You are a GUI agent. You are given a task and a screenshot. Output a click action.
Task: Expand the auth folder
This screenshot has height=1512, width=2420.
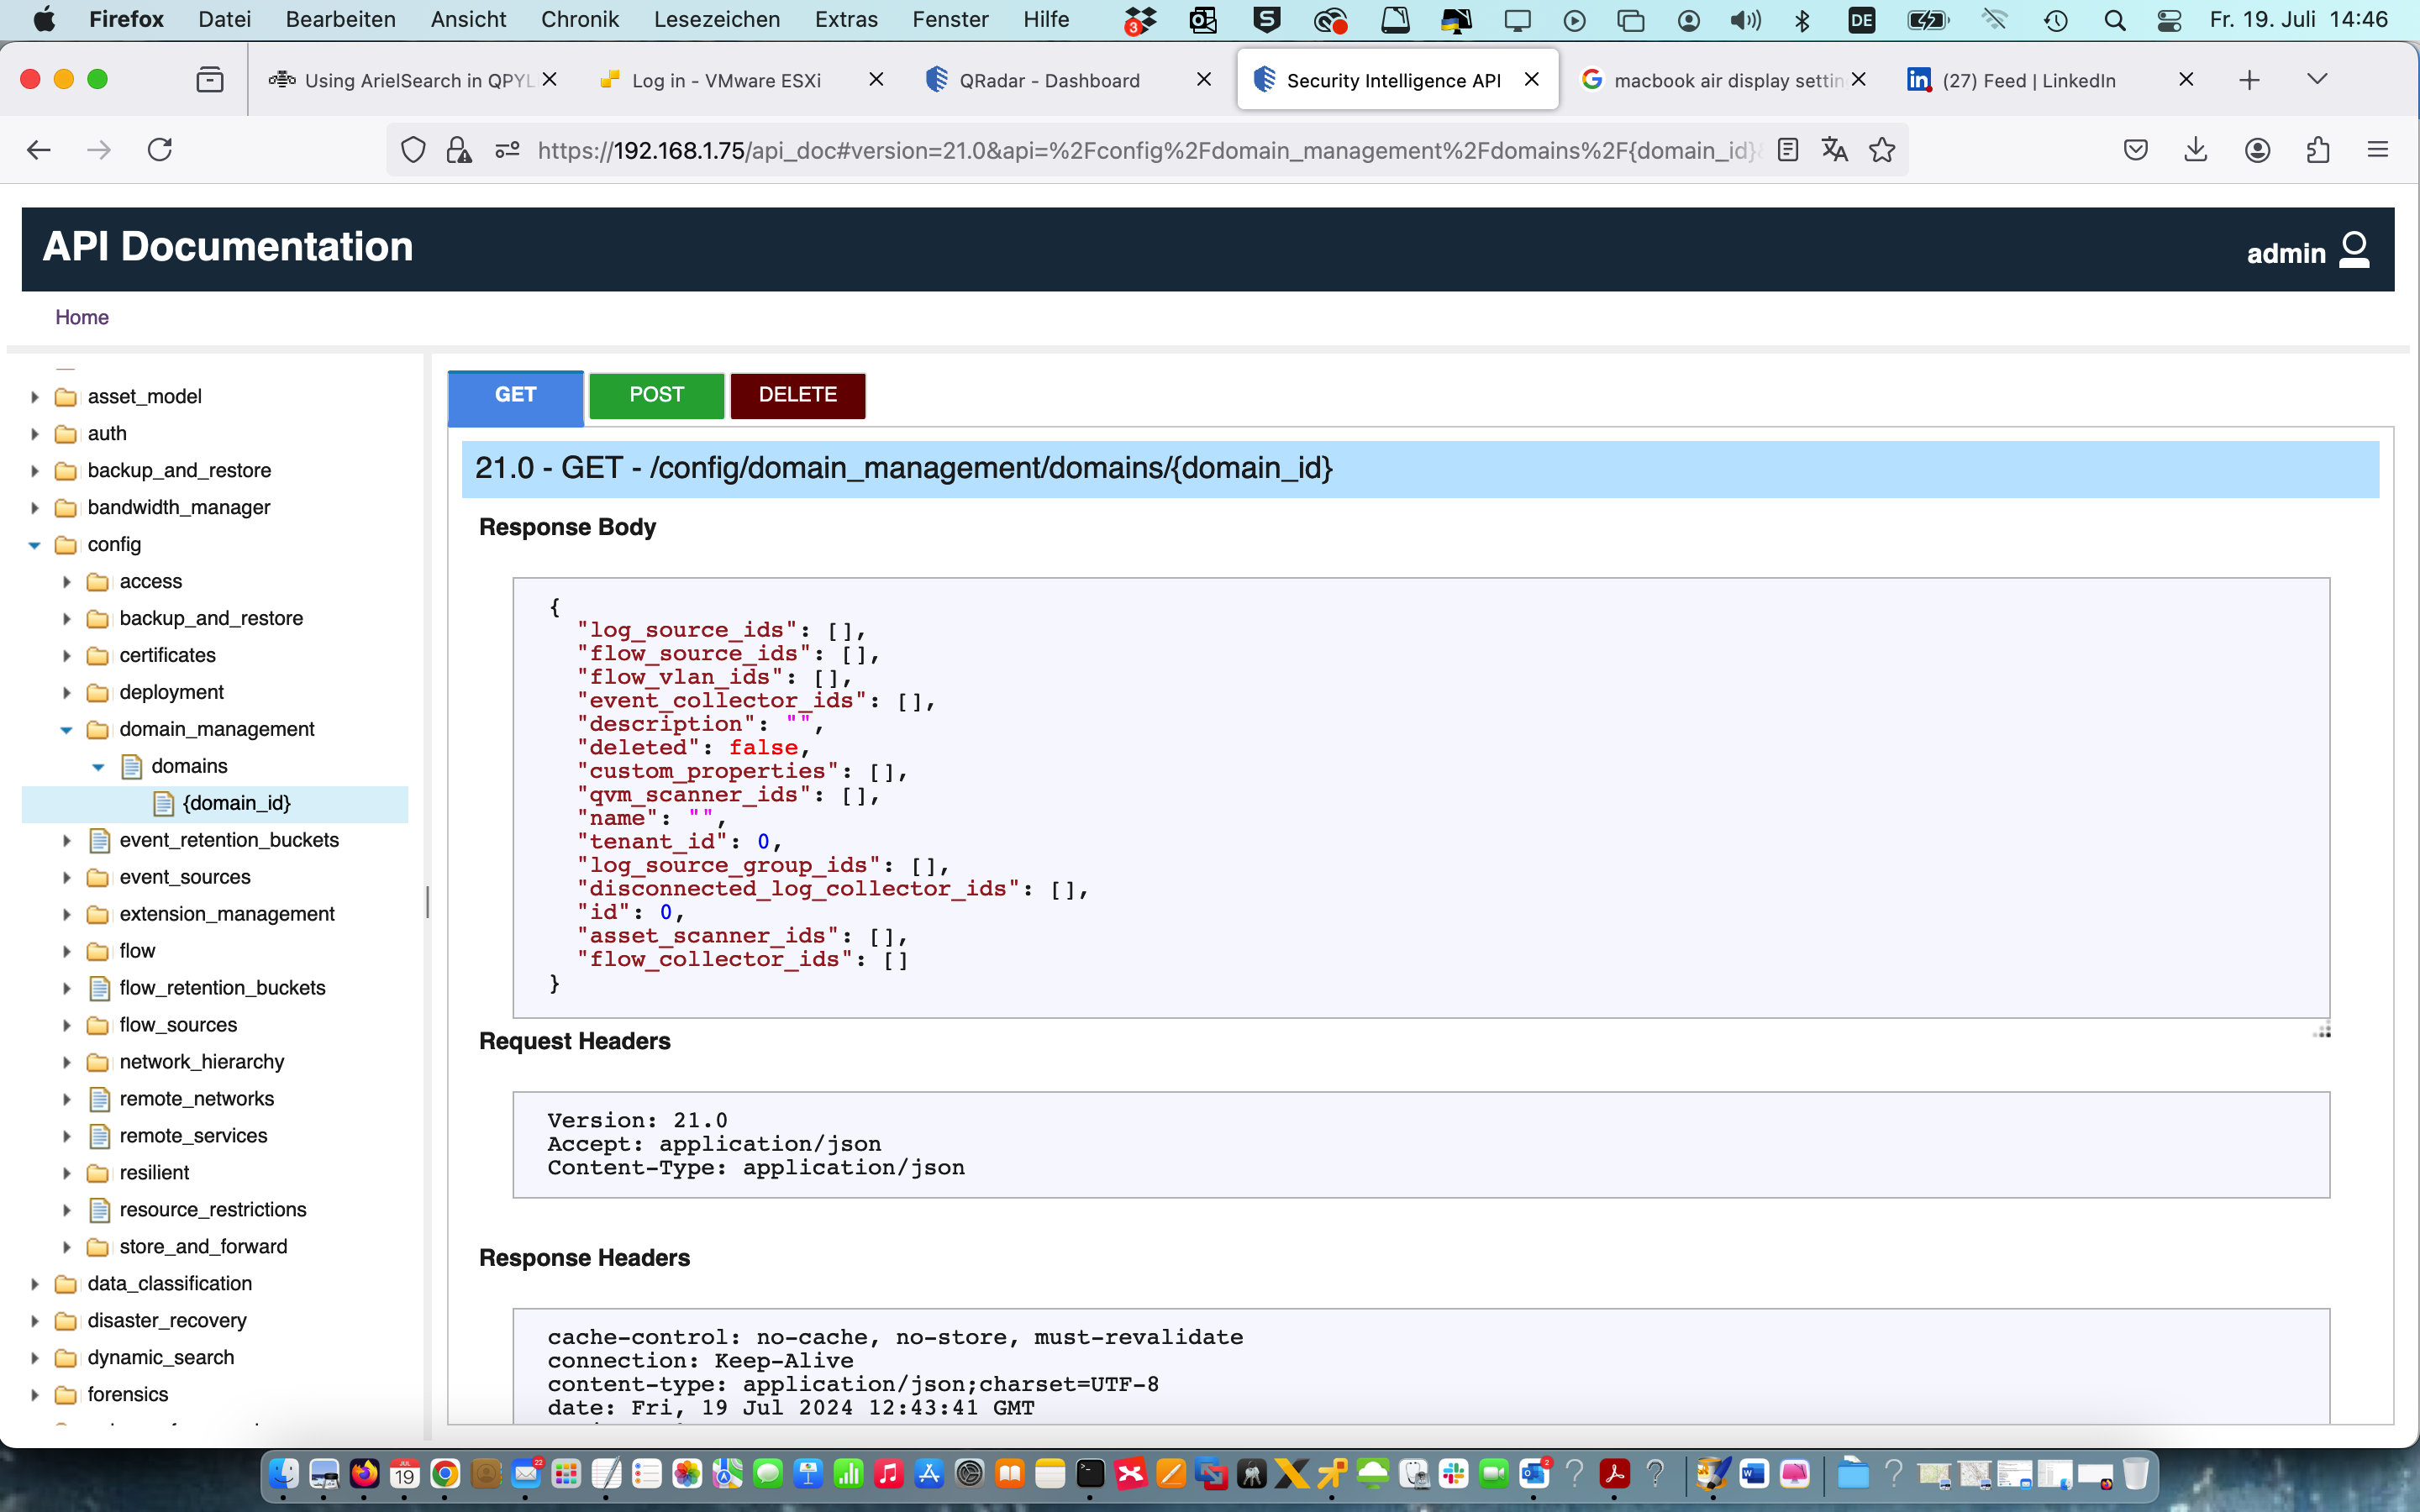click(x=34, y=434)
